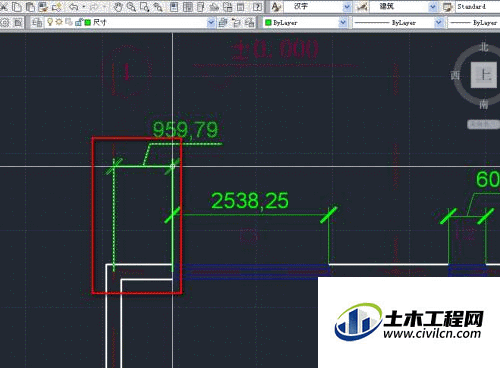
Task: Click the axis bubble numbered 1
Action: point(127,72)
